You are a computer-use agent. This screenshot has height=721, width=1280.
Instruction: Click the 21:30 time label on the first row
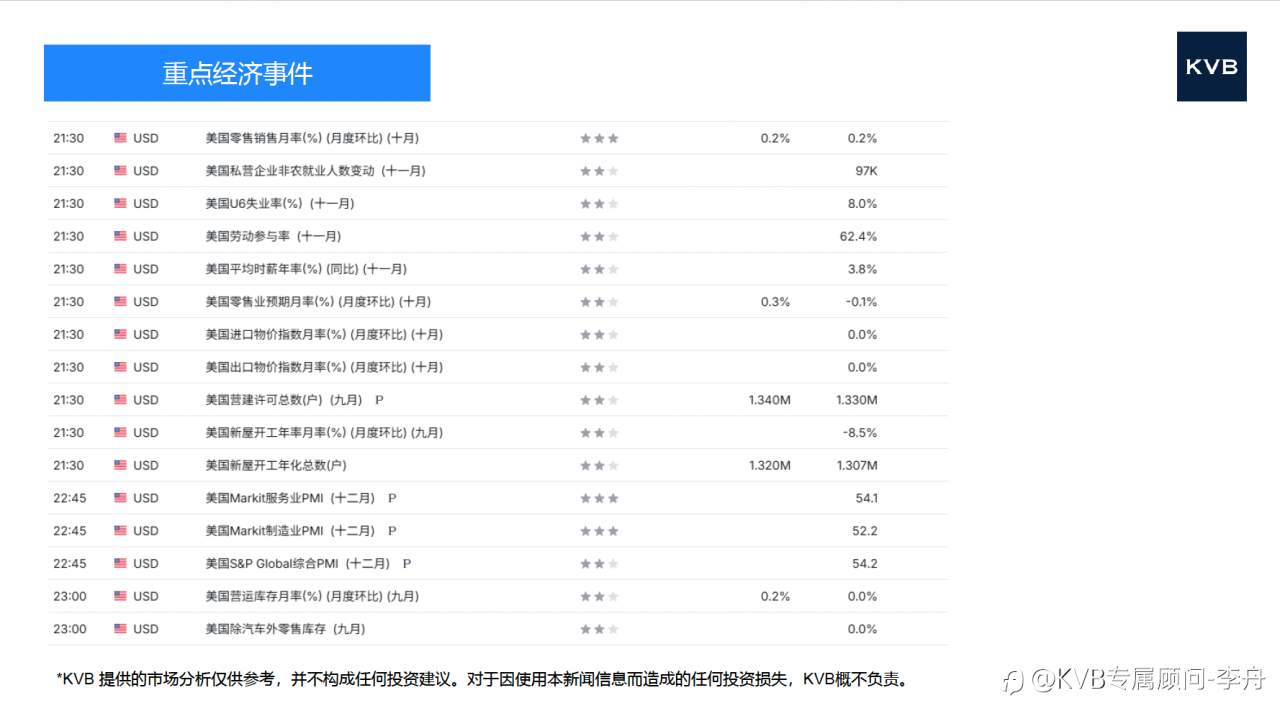(68, 138)
